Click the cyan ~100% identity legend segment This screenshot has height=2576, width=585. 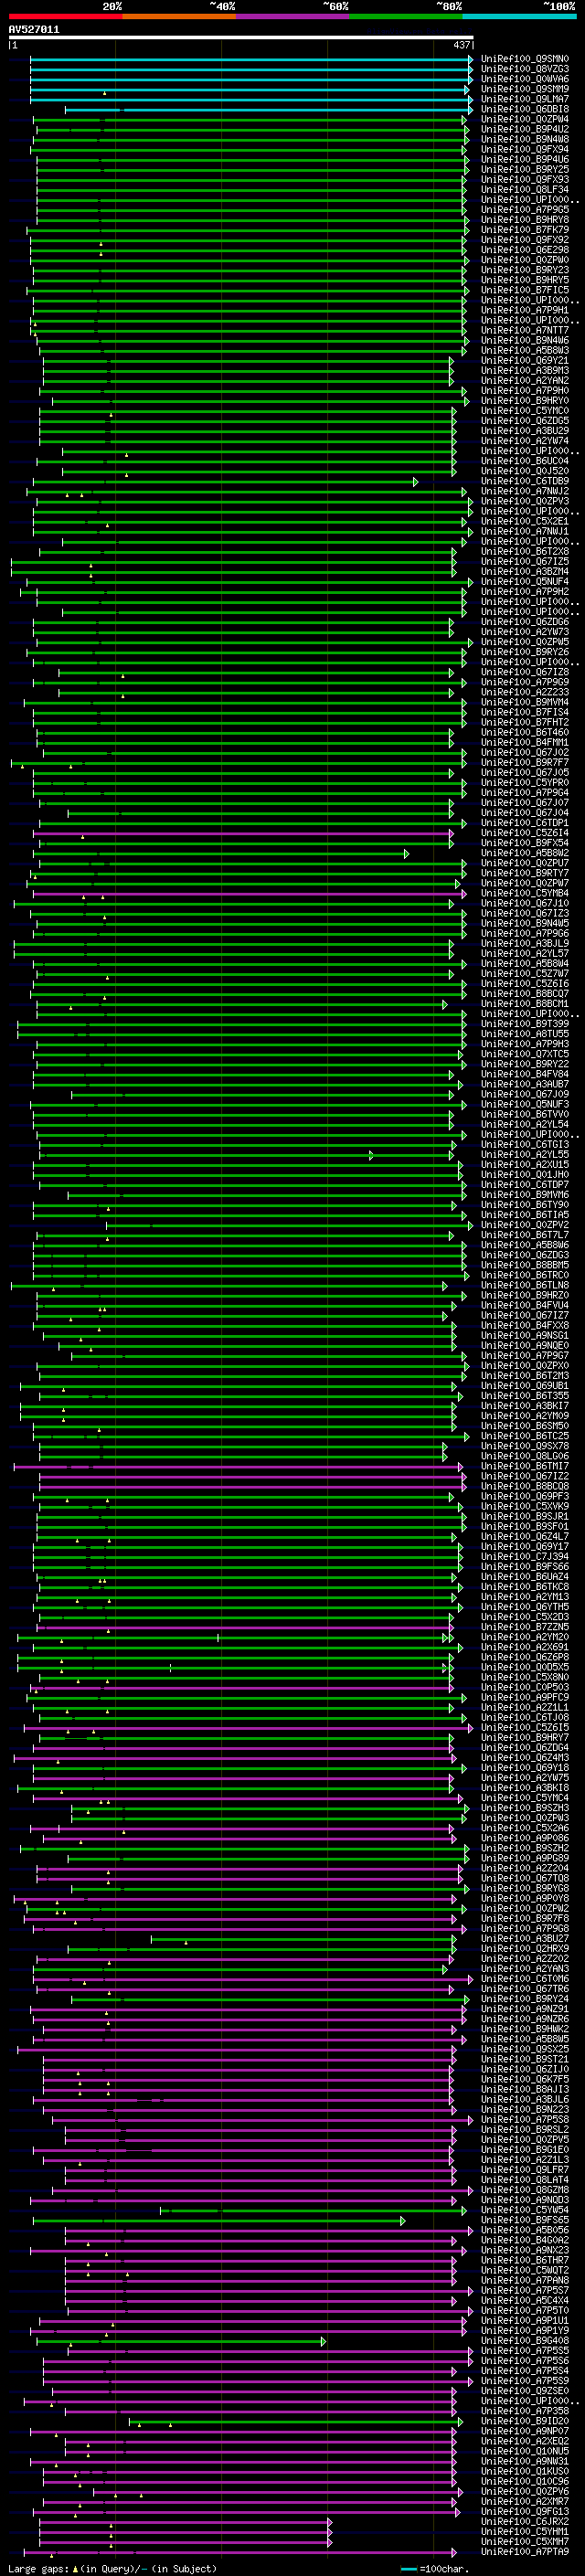coord(518,16)
